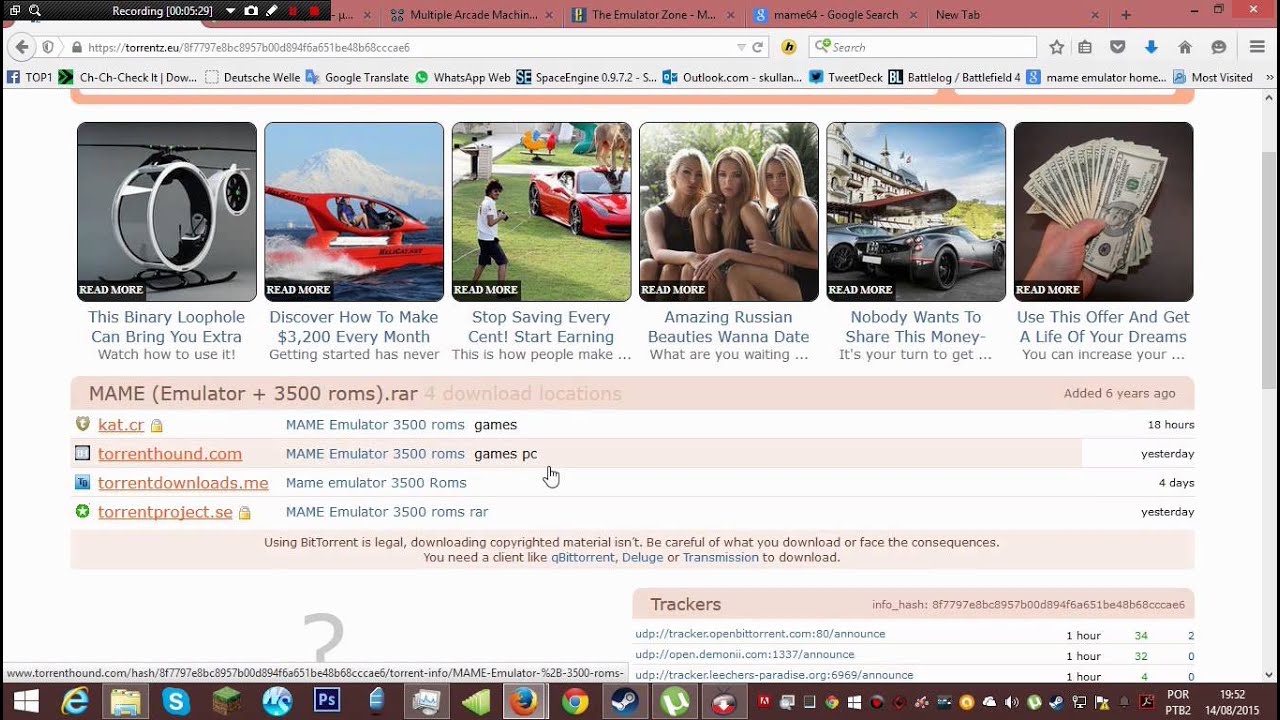Follow the Transmission client link

[x=721, y=558]
